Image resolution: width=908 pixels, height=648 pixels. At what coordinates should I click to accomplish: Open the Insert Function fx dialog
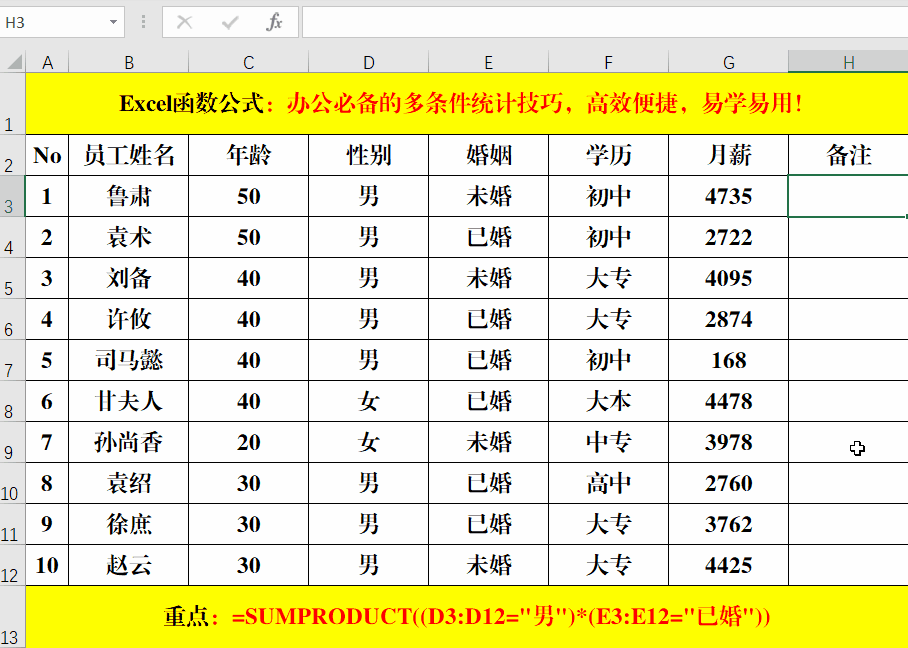[274, 23]
